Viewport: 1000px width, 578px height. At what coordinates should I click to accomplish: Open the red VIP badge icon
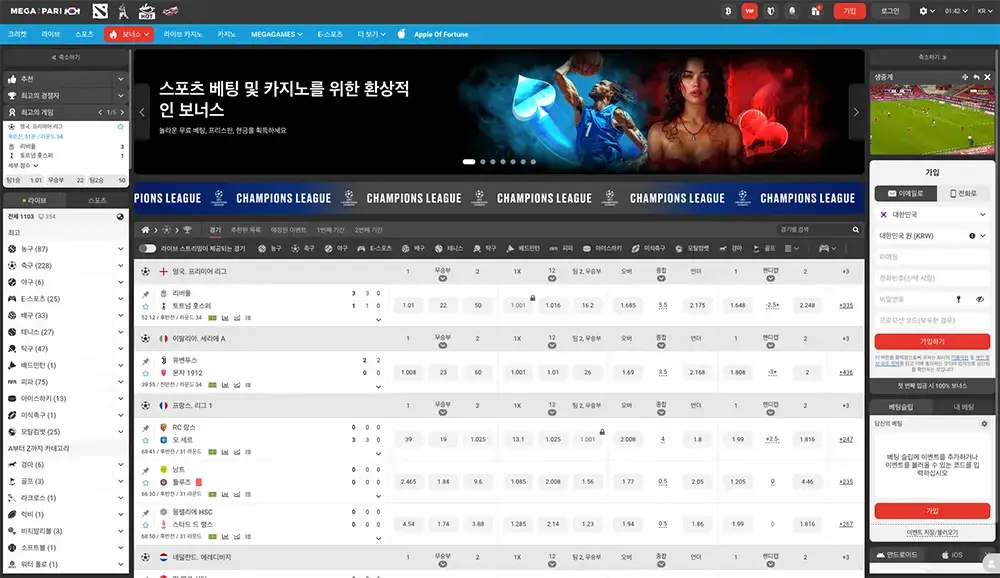pyautogui.click(x=749, y=11)
